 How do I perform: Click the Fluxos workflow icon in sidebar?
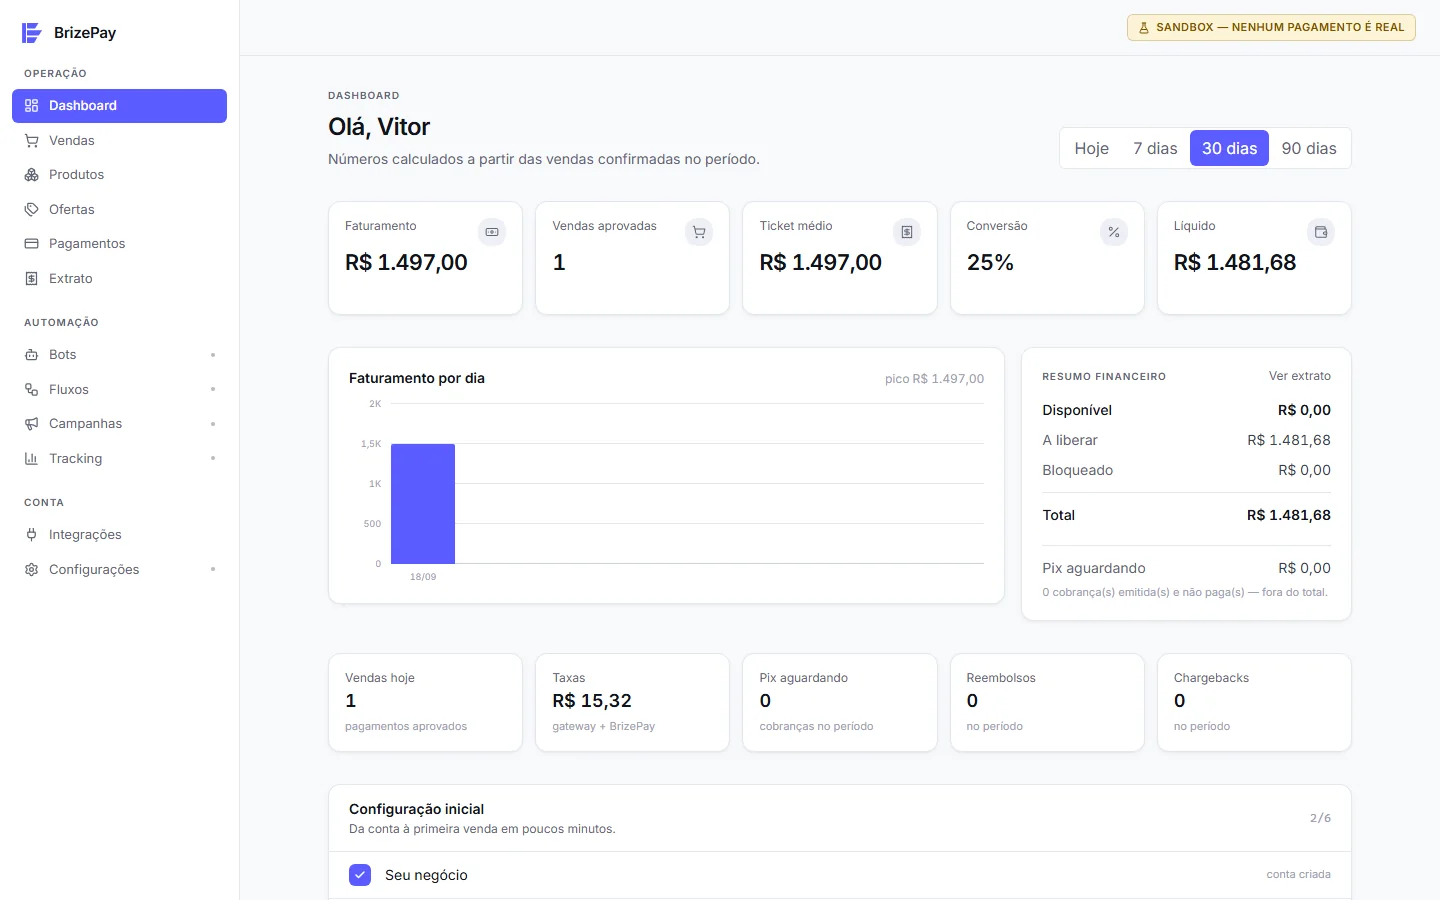(x=31, y=390)
